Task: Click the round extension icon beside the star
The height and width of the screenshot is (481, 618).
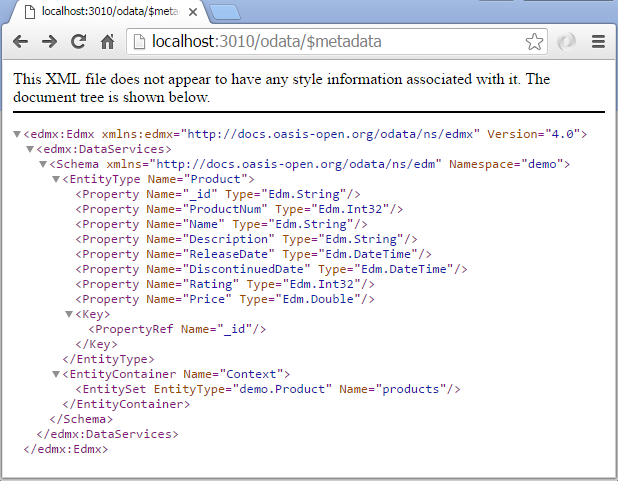Action: point(566,41)
